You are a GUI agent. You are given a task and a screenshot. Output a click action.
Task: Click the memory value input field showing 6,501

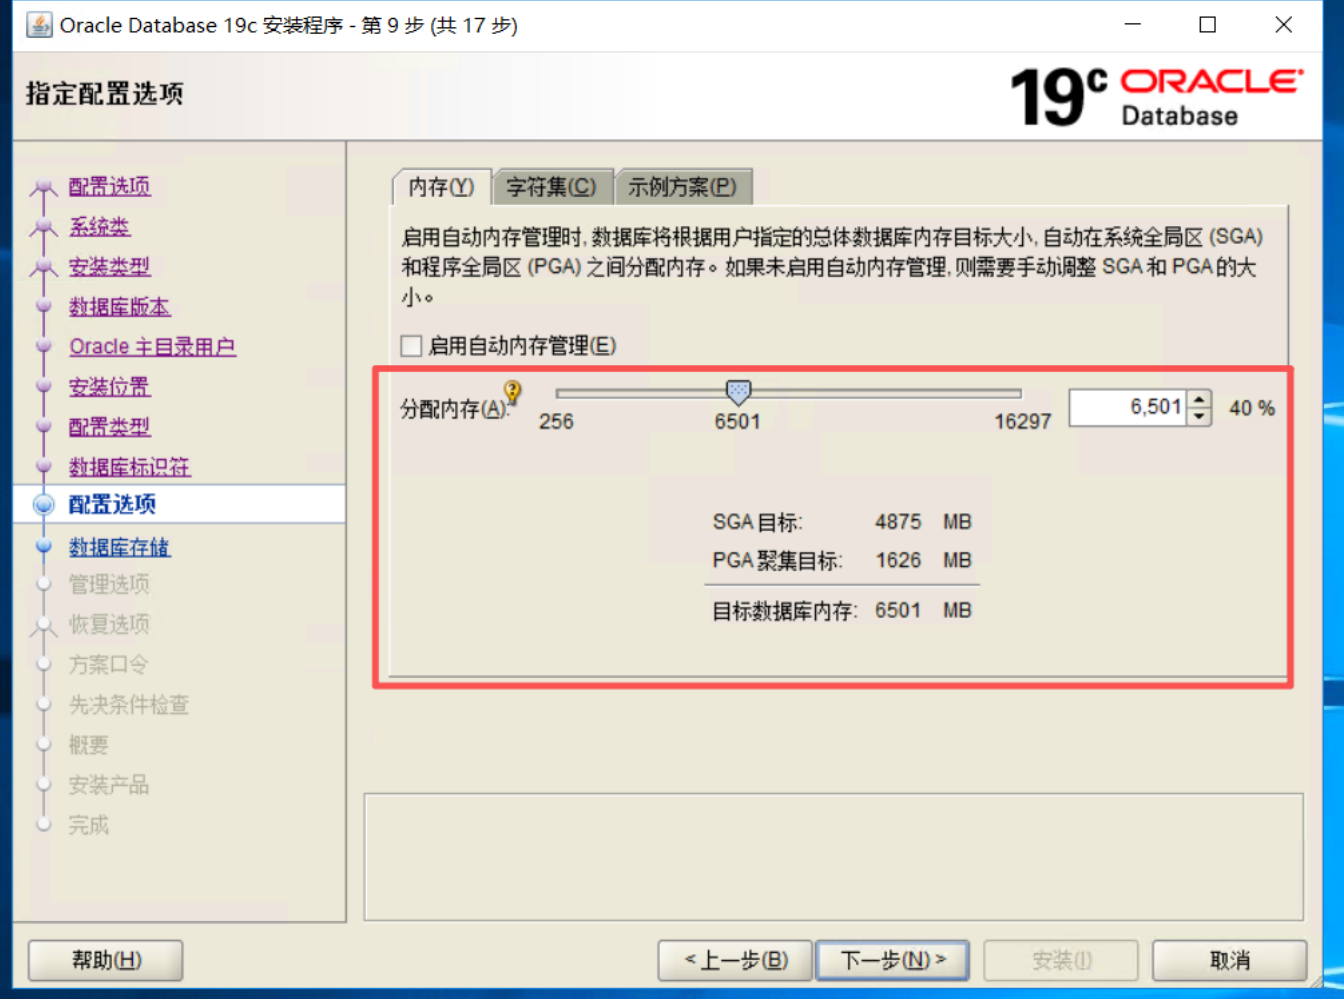[x=1128, y=407]
